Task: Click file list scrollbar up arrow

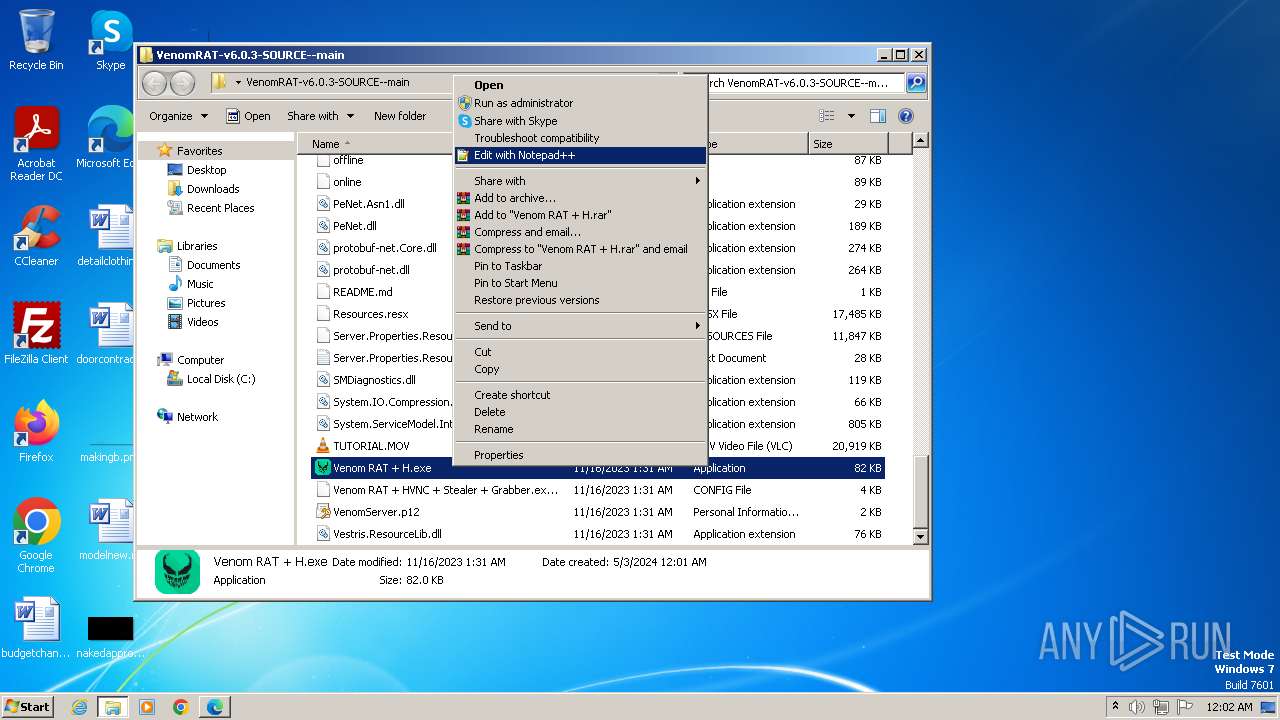Action: tap(921, 141)
